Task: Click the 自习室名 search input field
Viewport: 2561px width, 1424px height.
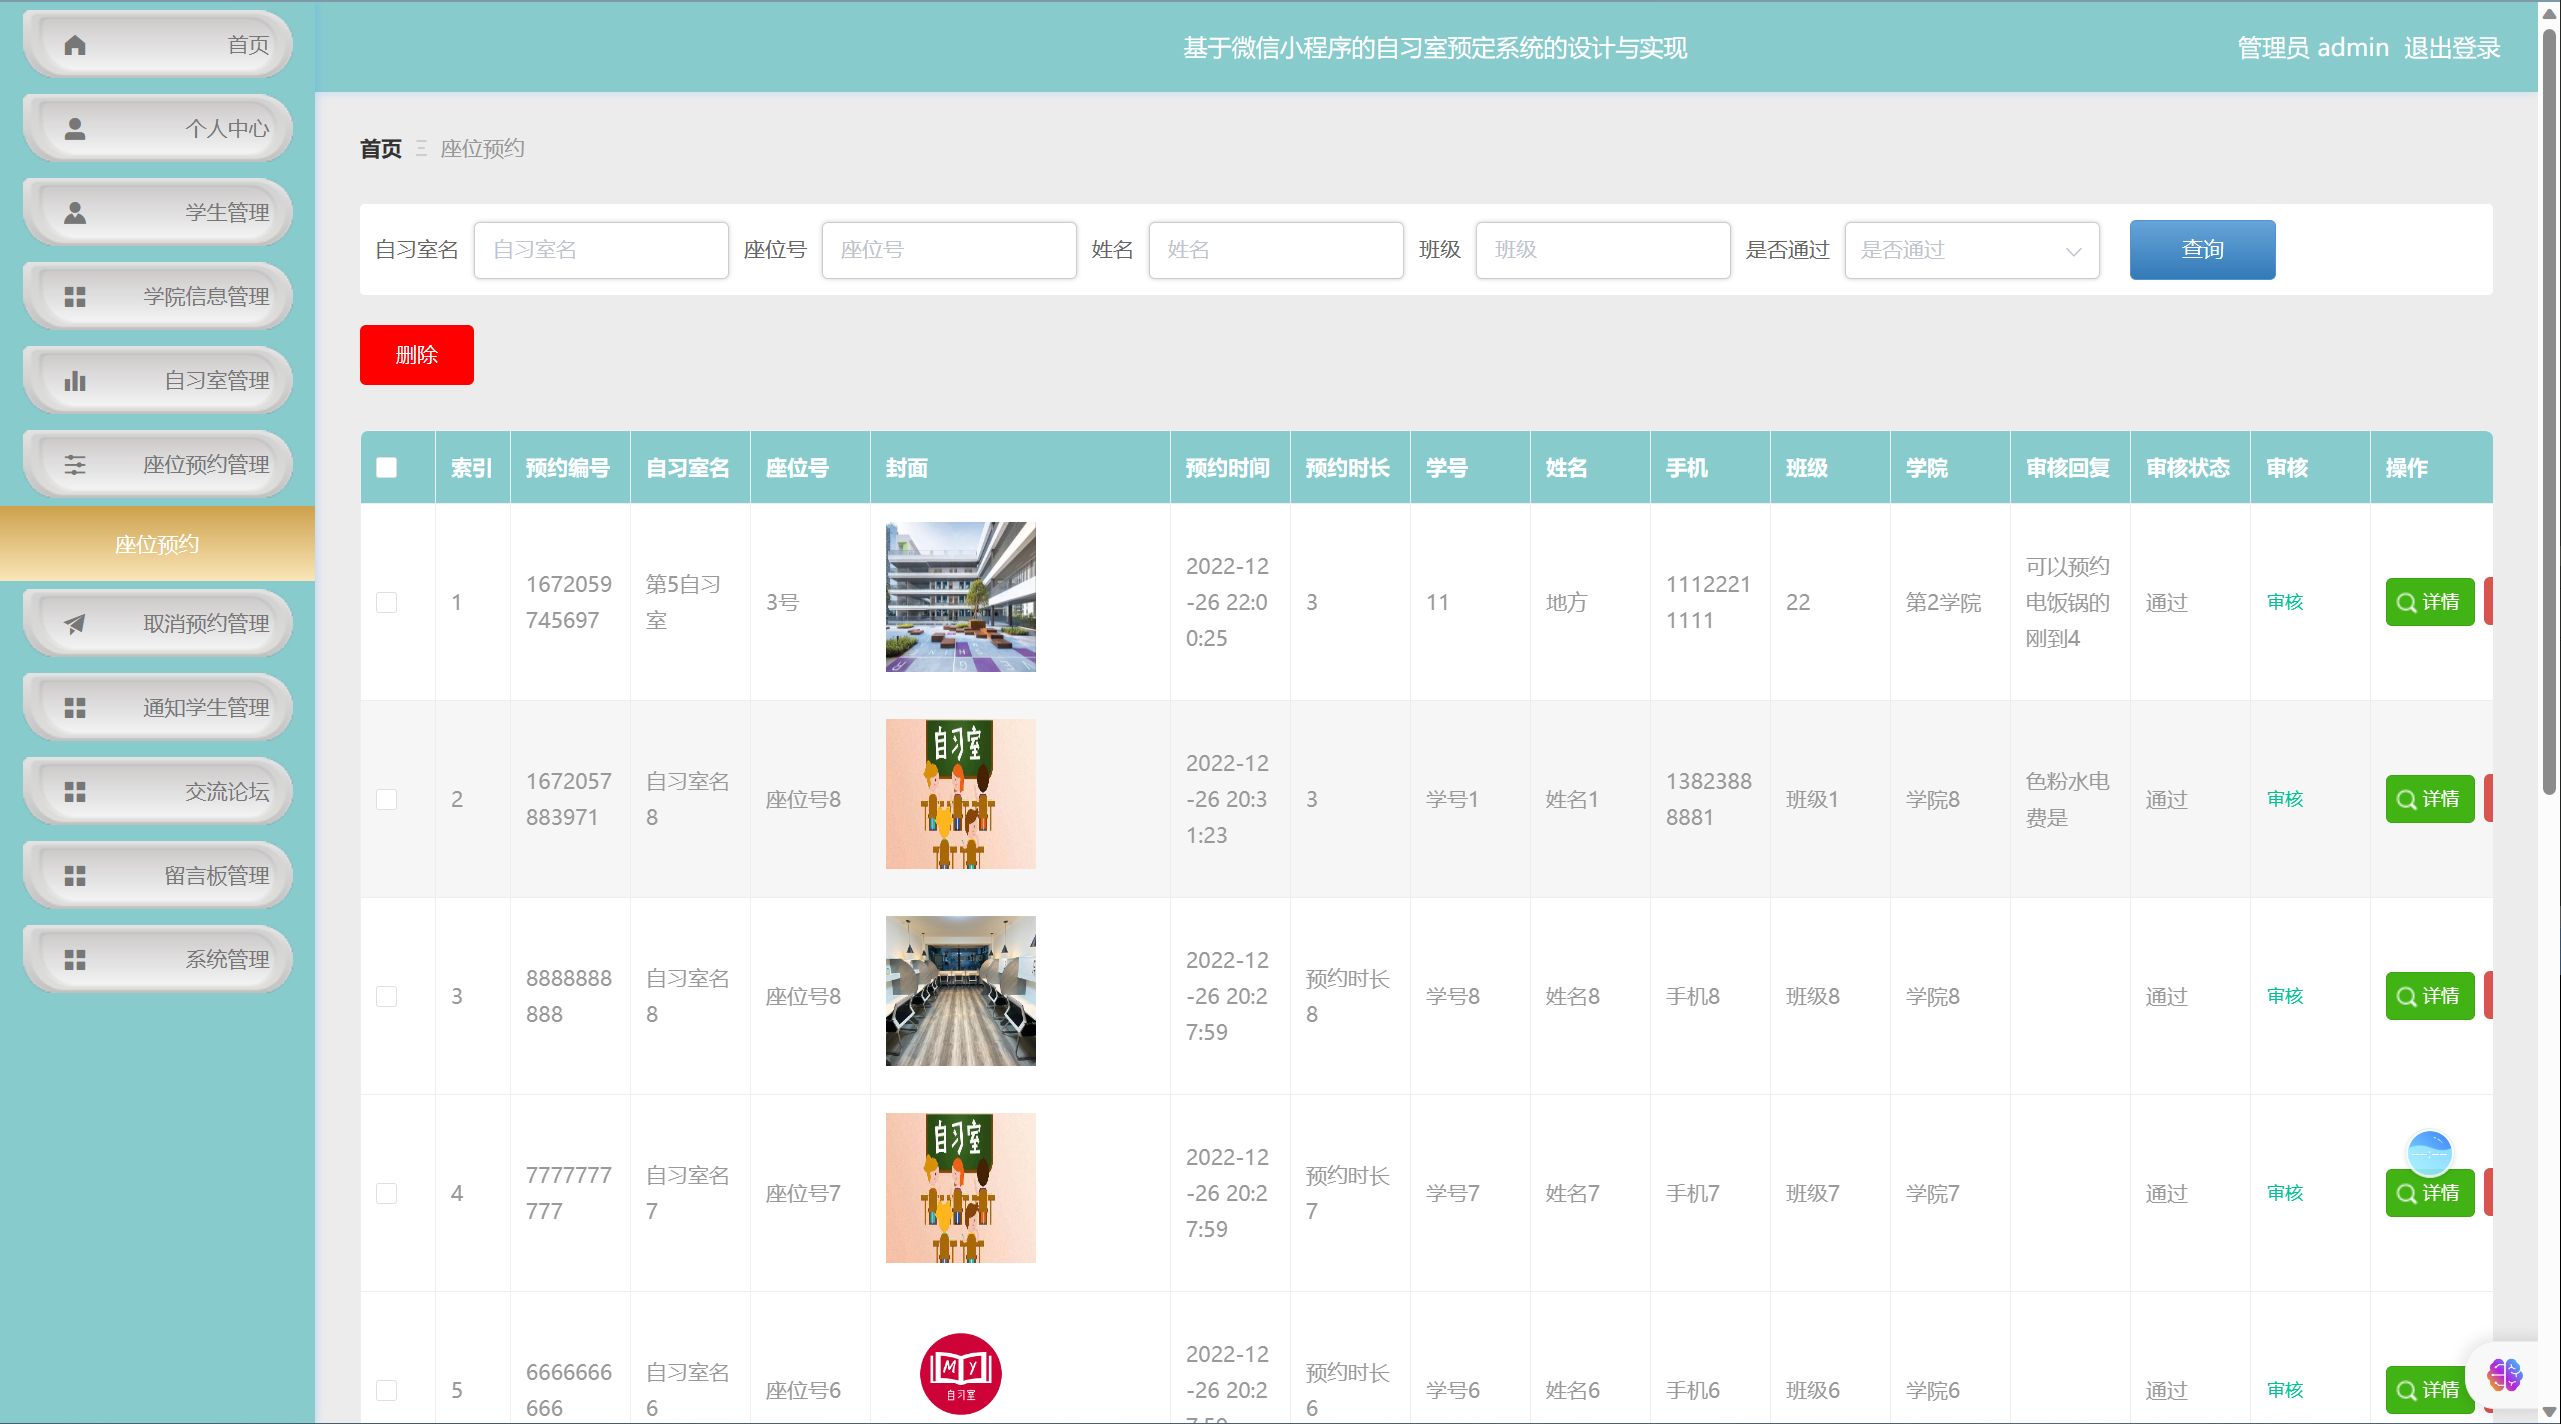Action: (601, 250)
